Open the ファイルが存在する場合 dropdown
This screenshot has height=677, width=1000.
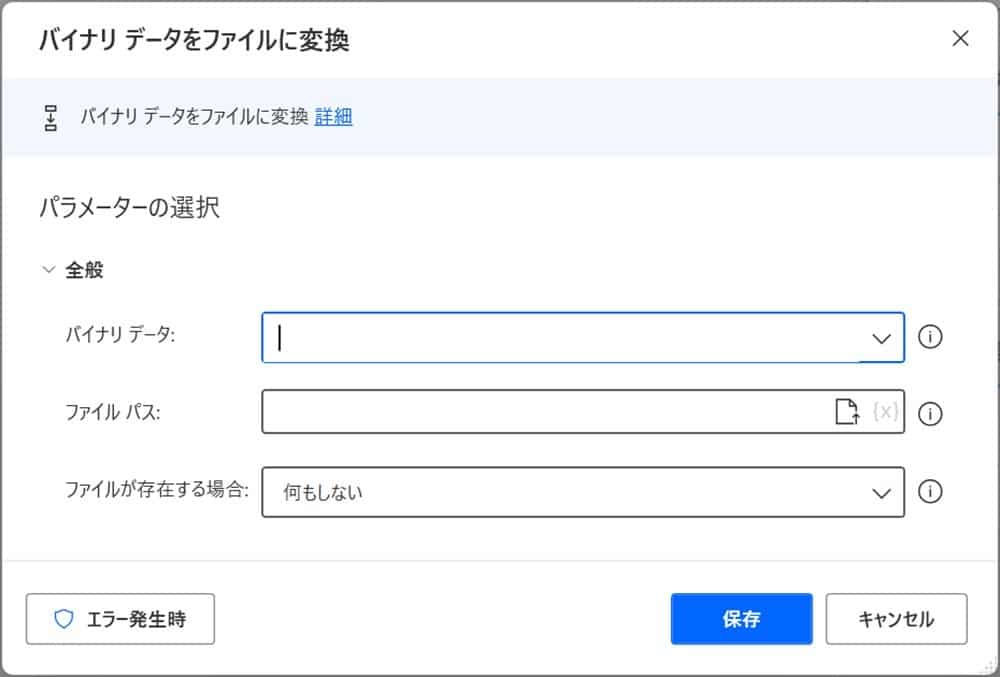click(x=879, y=492)
